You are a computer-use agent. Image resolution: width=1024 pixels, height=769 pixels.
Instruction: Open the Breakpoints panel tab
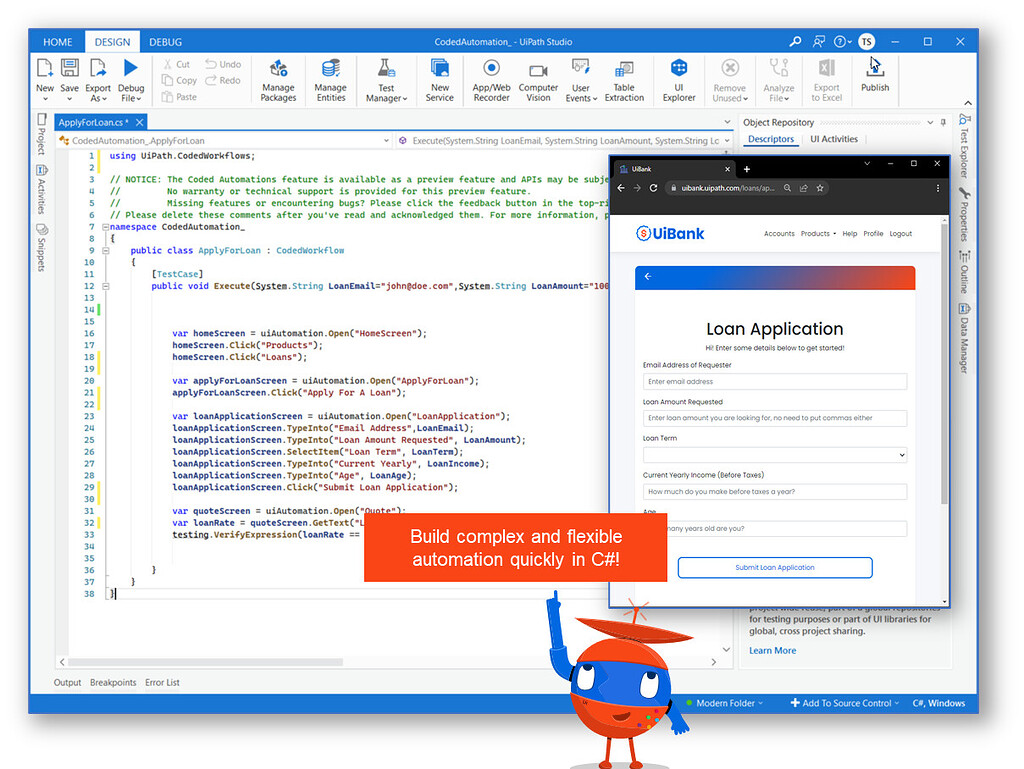tap(113, 682)
